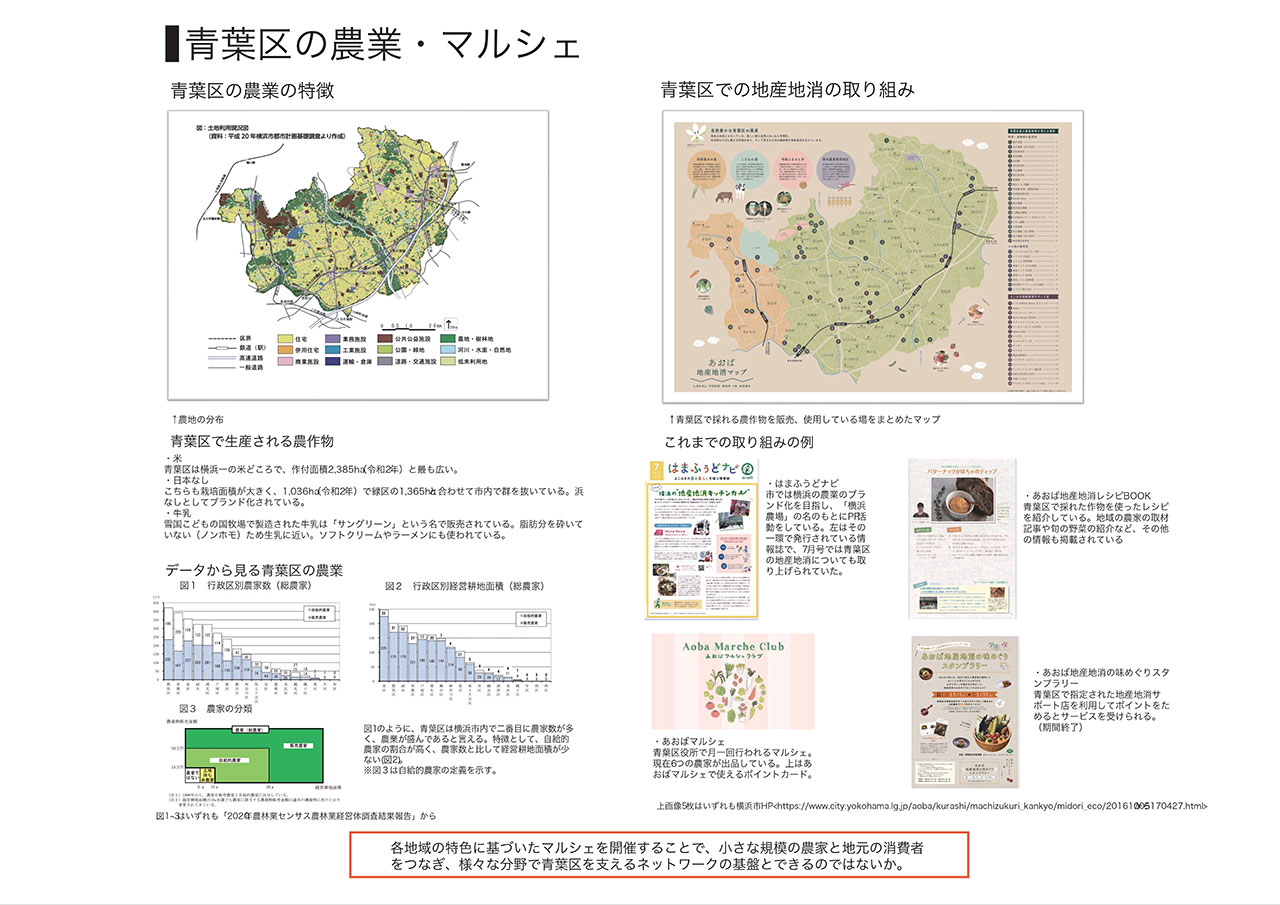Open the スタンプラリー flyer thumbnail
This screenshot has width=1280, height=905.
tap(965, 712)
